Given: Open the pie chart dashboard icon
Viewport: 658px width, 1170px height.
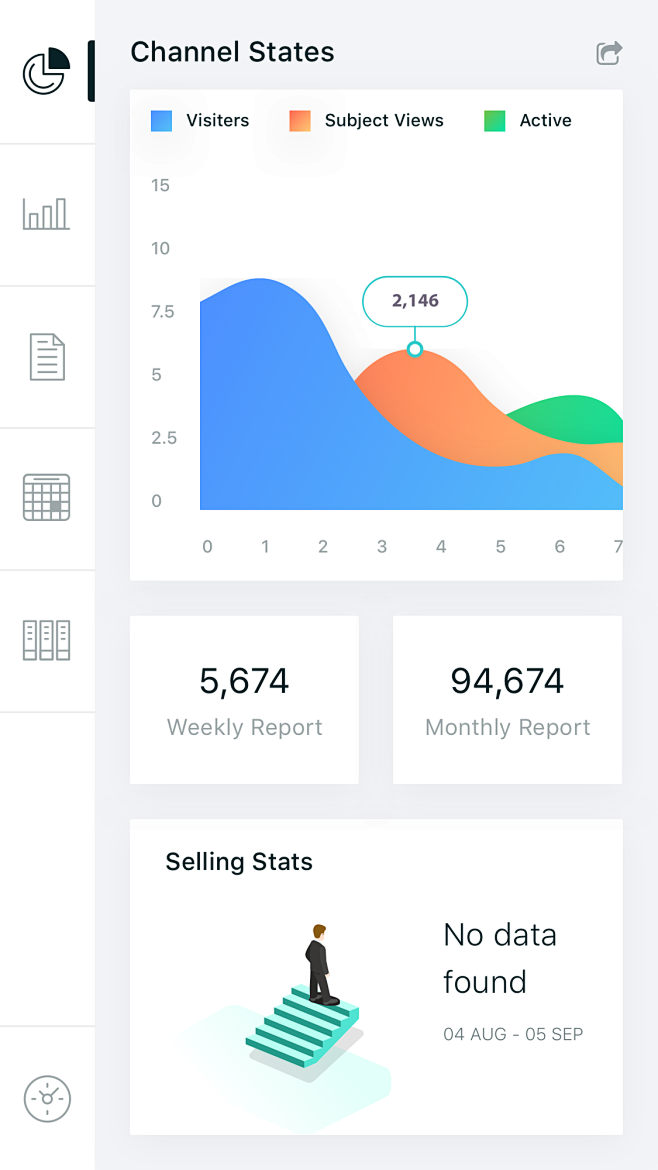Looking at the screenshot, I should coord(46,72).
